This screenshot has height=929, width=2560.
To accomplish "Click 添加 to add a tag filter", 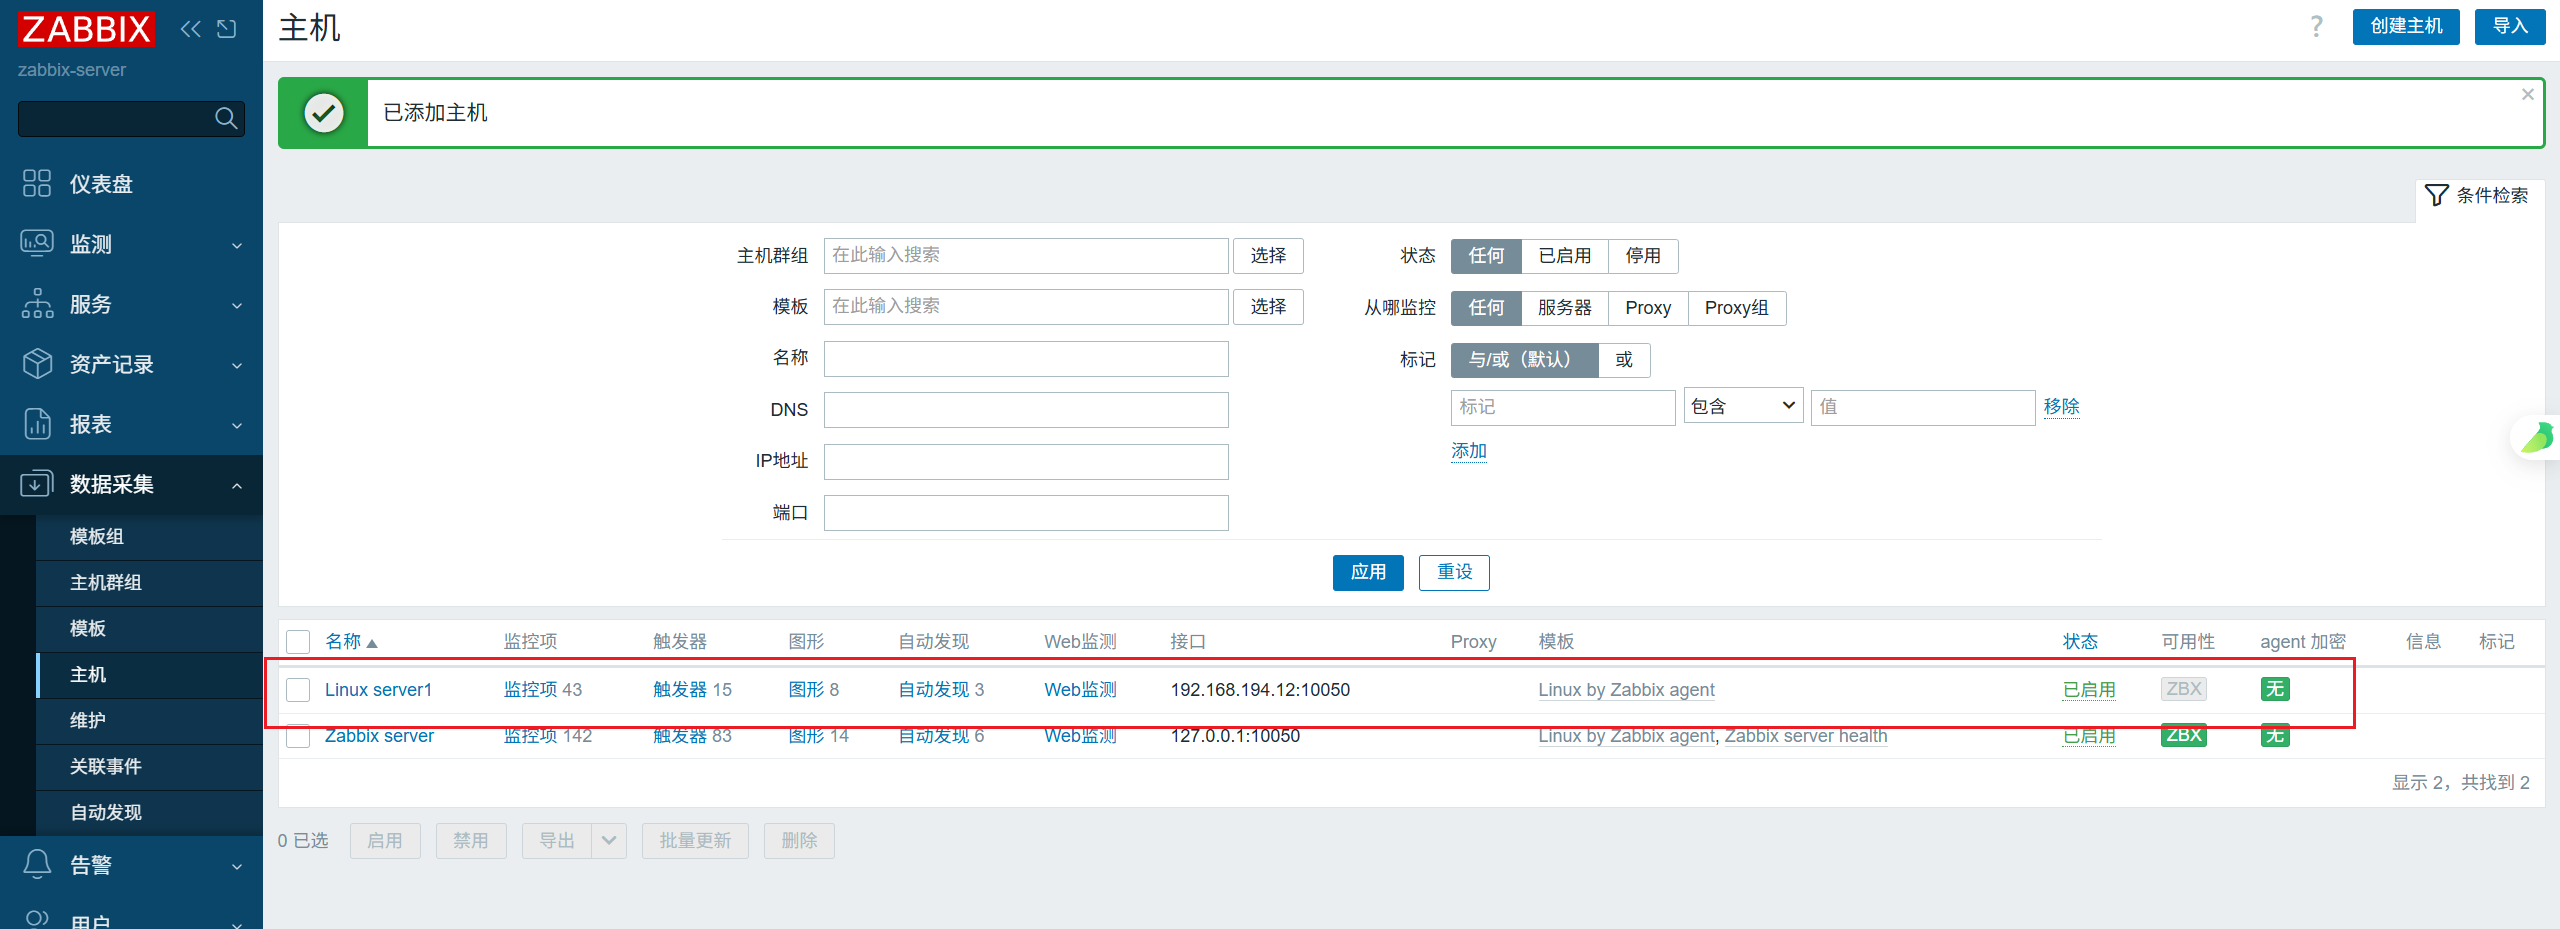I will click(1469, 451).
